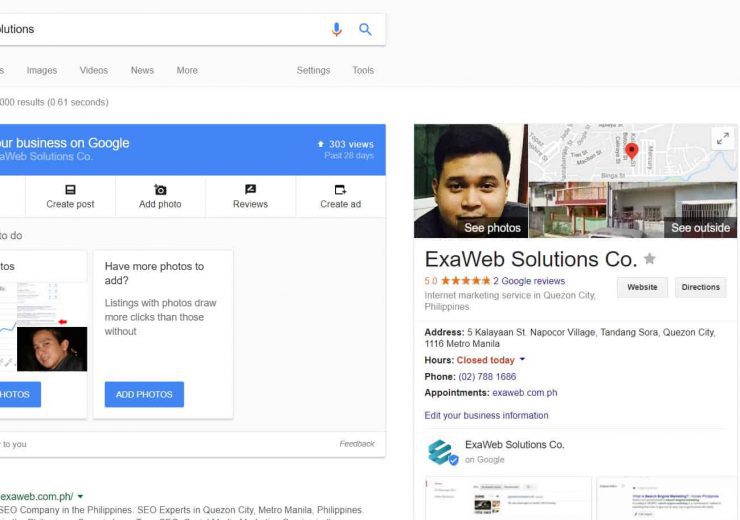Open See photos thumbnail
740x520 pixels.
click(471, 181)
